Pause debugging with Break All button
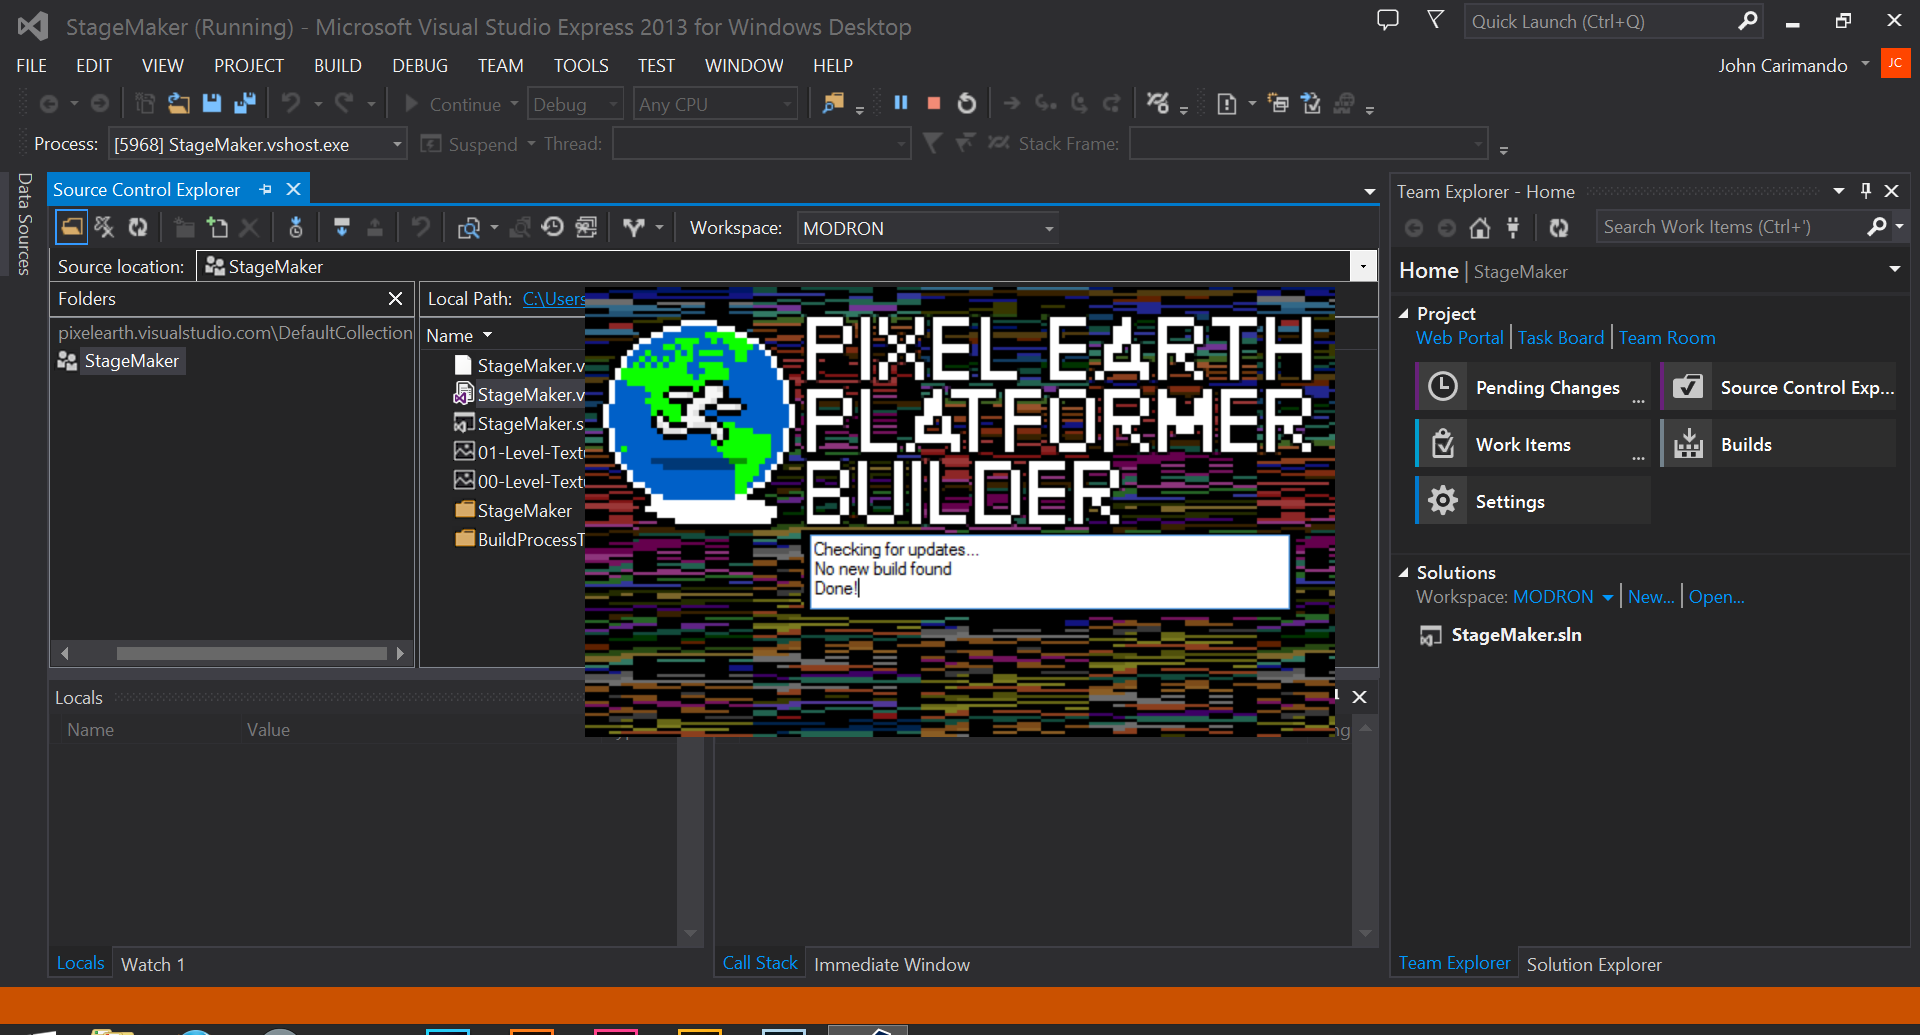The width and height of the screenshot is (1920, 1035). point(900,103)
